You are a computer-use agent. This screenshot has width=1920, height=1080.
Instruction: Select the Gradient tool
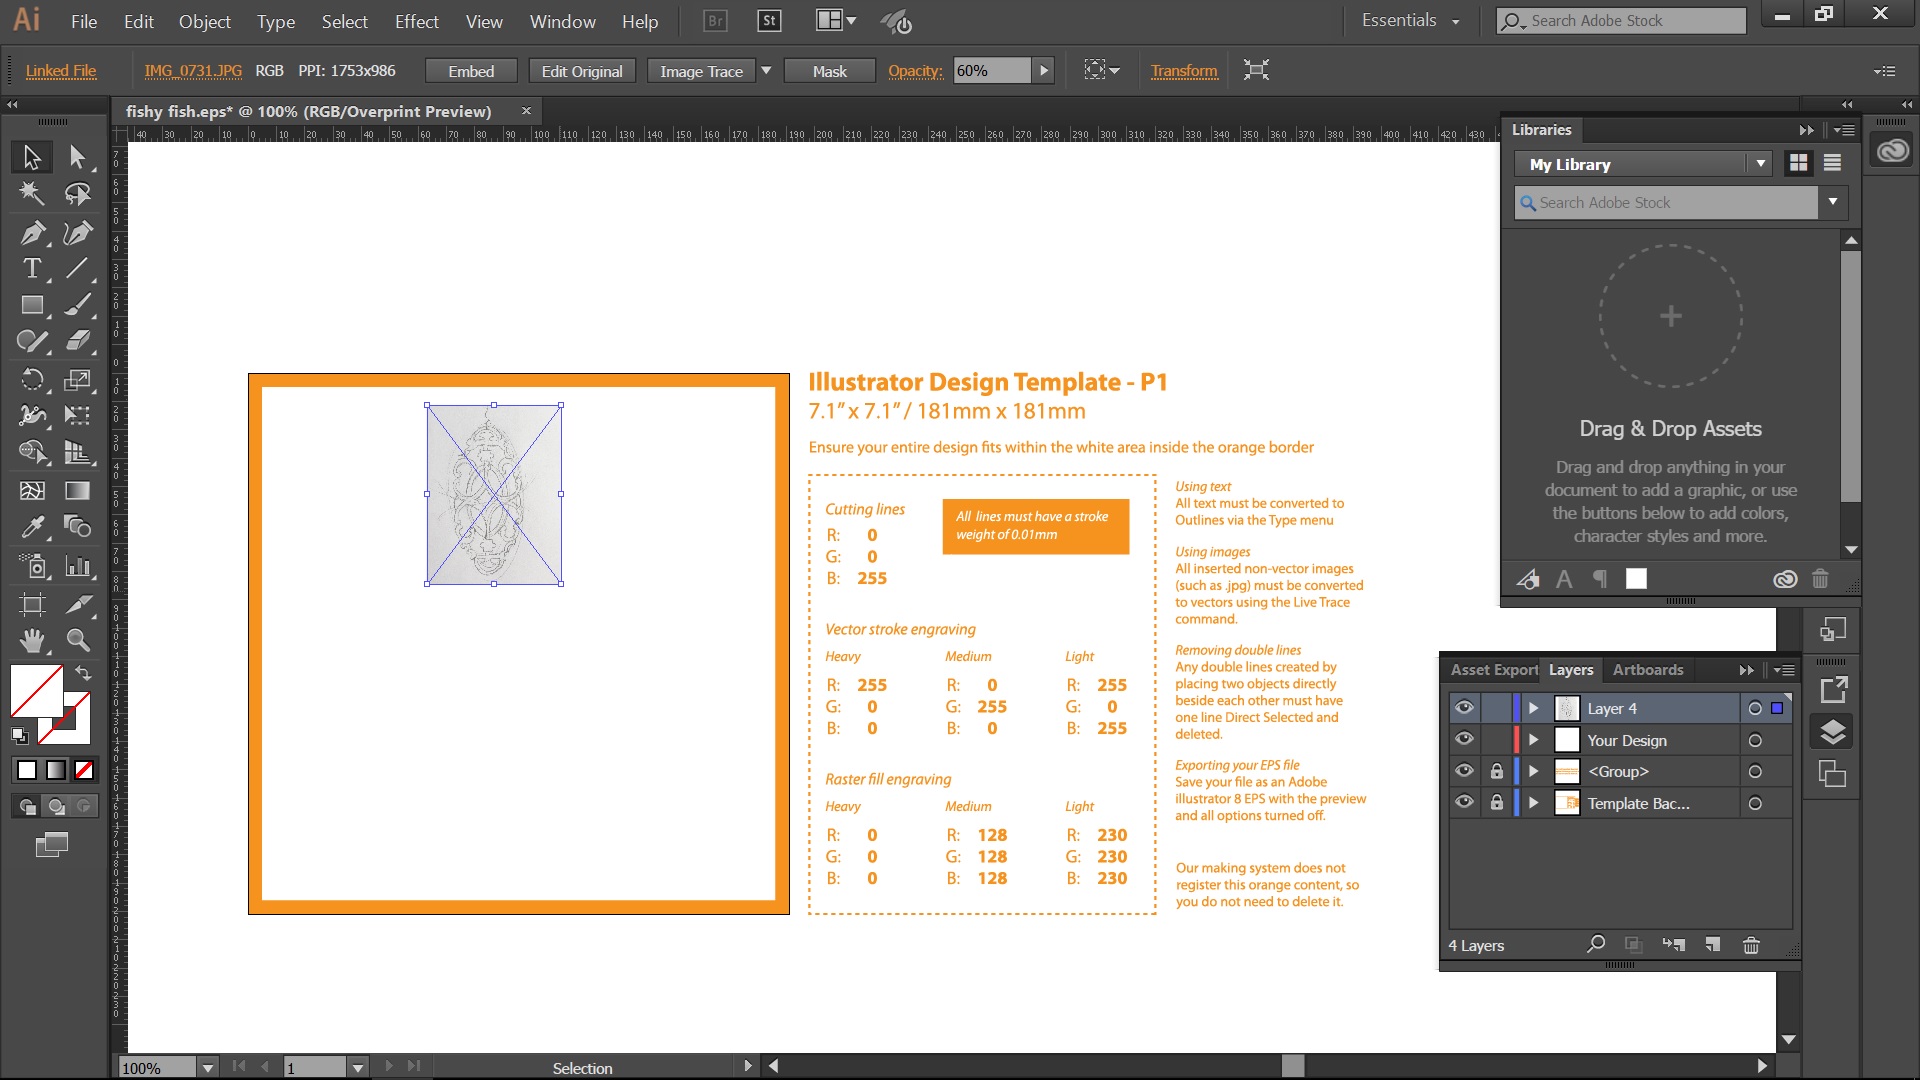[77, 490]
